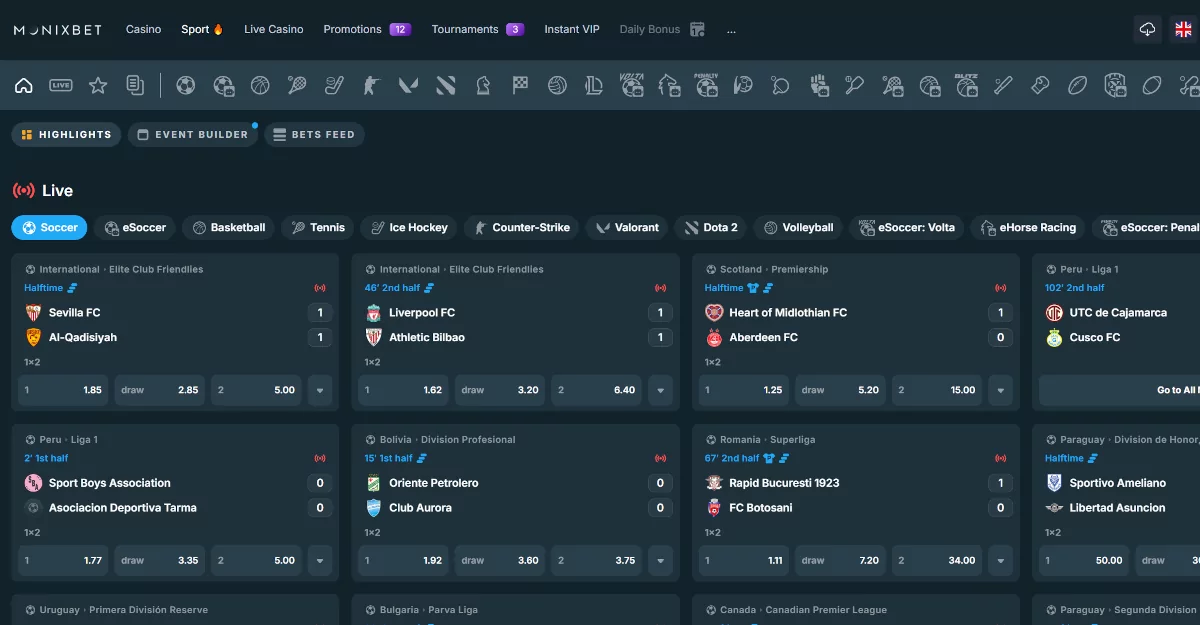Open the UK flag language selector
The image size is (1200, 625).
click(1183, 29)
